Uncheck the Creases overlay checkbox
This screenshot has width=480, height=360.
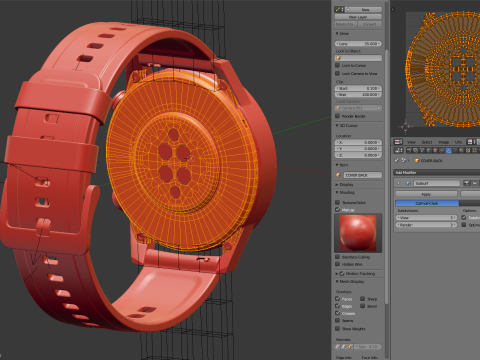click(x=337, y=313)
